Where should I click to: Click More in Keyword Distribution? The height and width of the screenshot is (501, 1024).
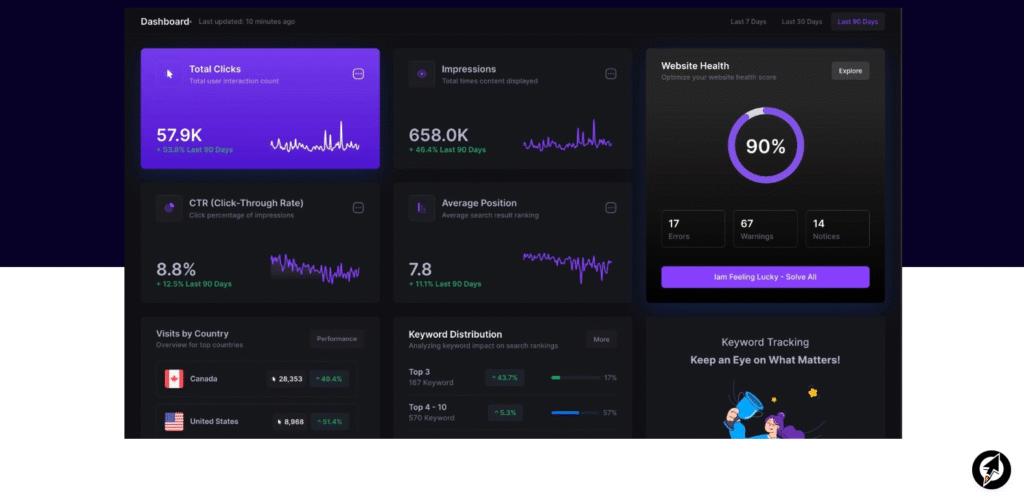pyautogui.click(x=601, y=339)
